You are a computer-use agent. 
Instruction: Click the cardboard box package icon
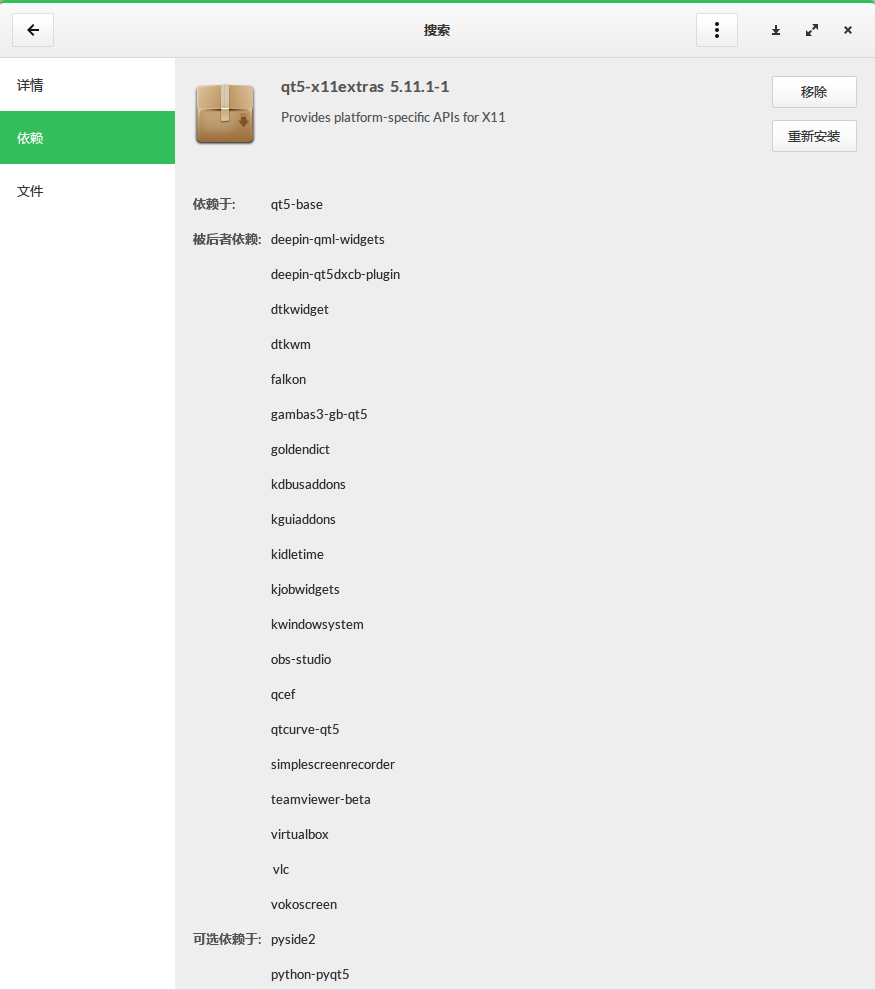[225, 114]
